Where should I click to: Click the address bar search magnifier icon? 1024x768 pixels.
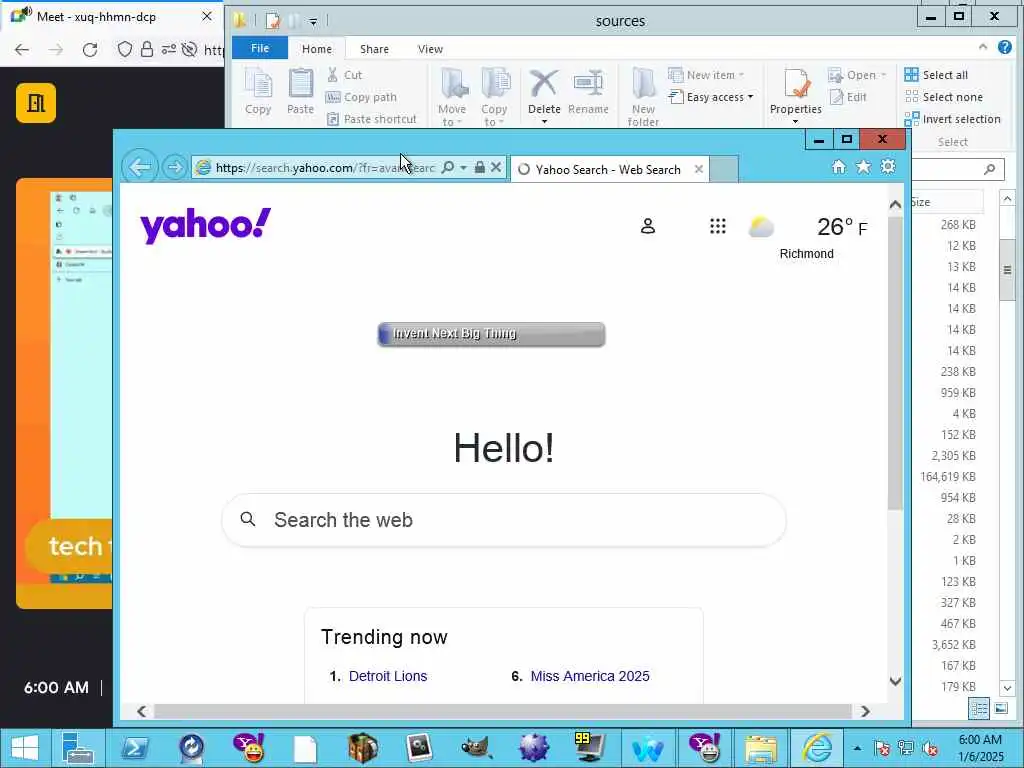click(x=447, y=168)
